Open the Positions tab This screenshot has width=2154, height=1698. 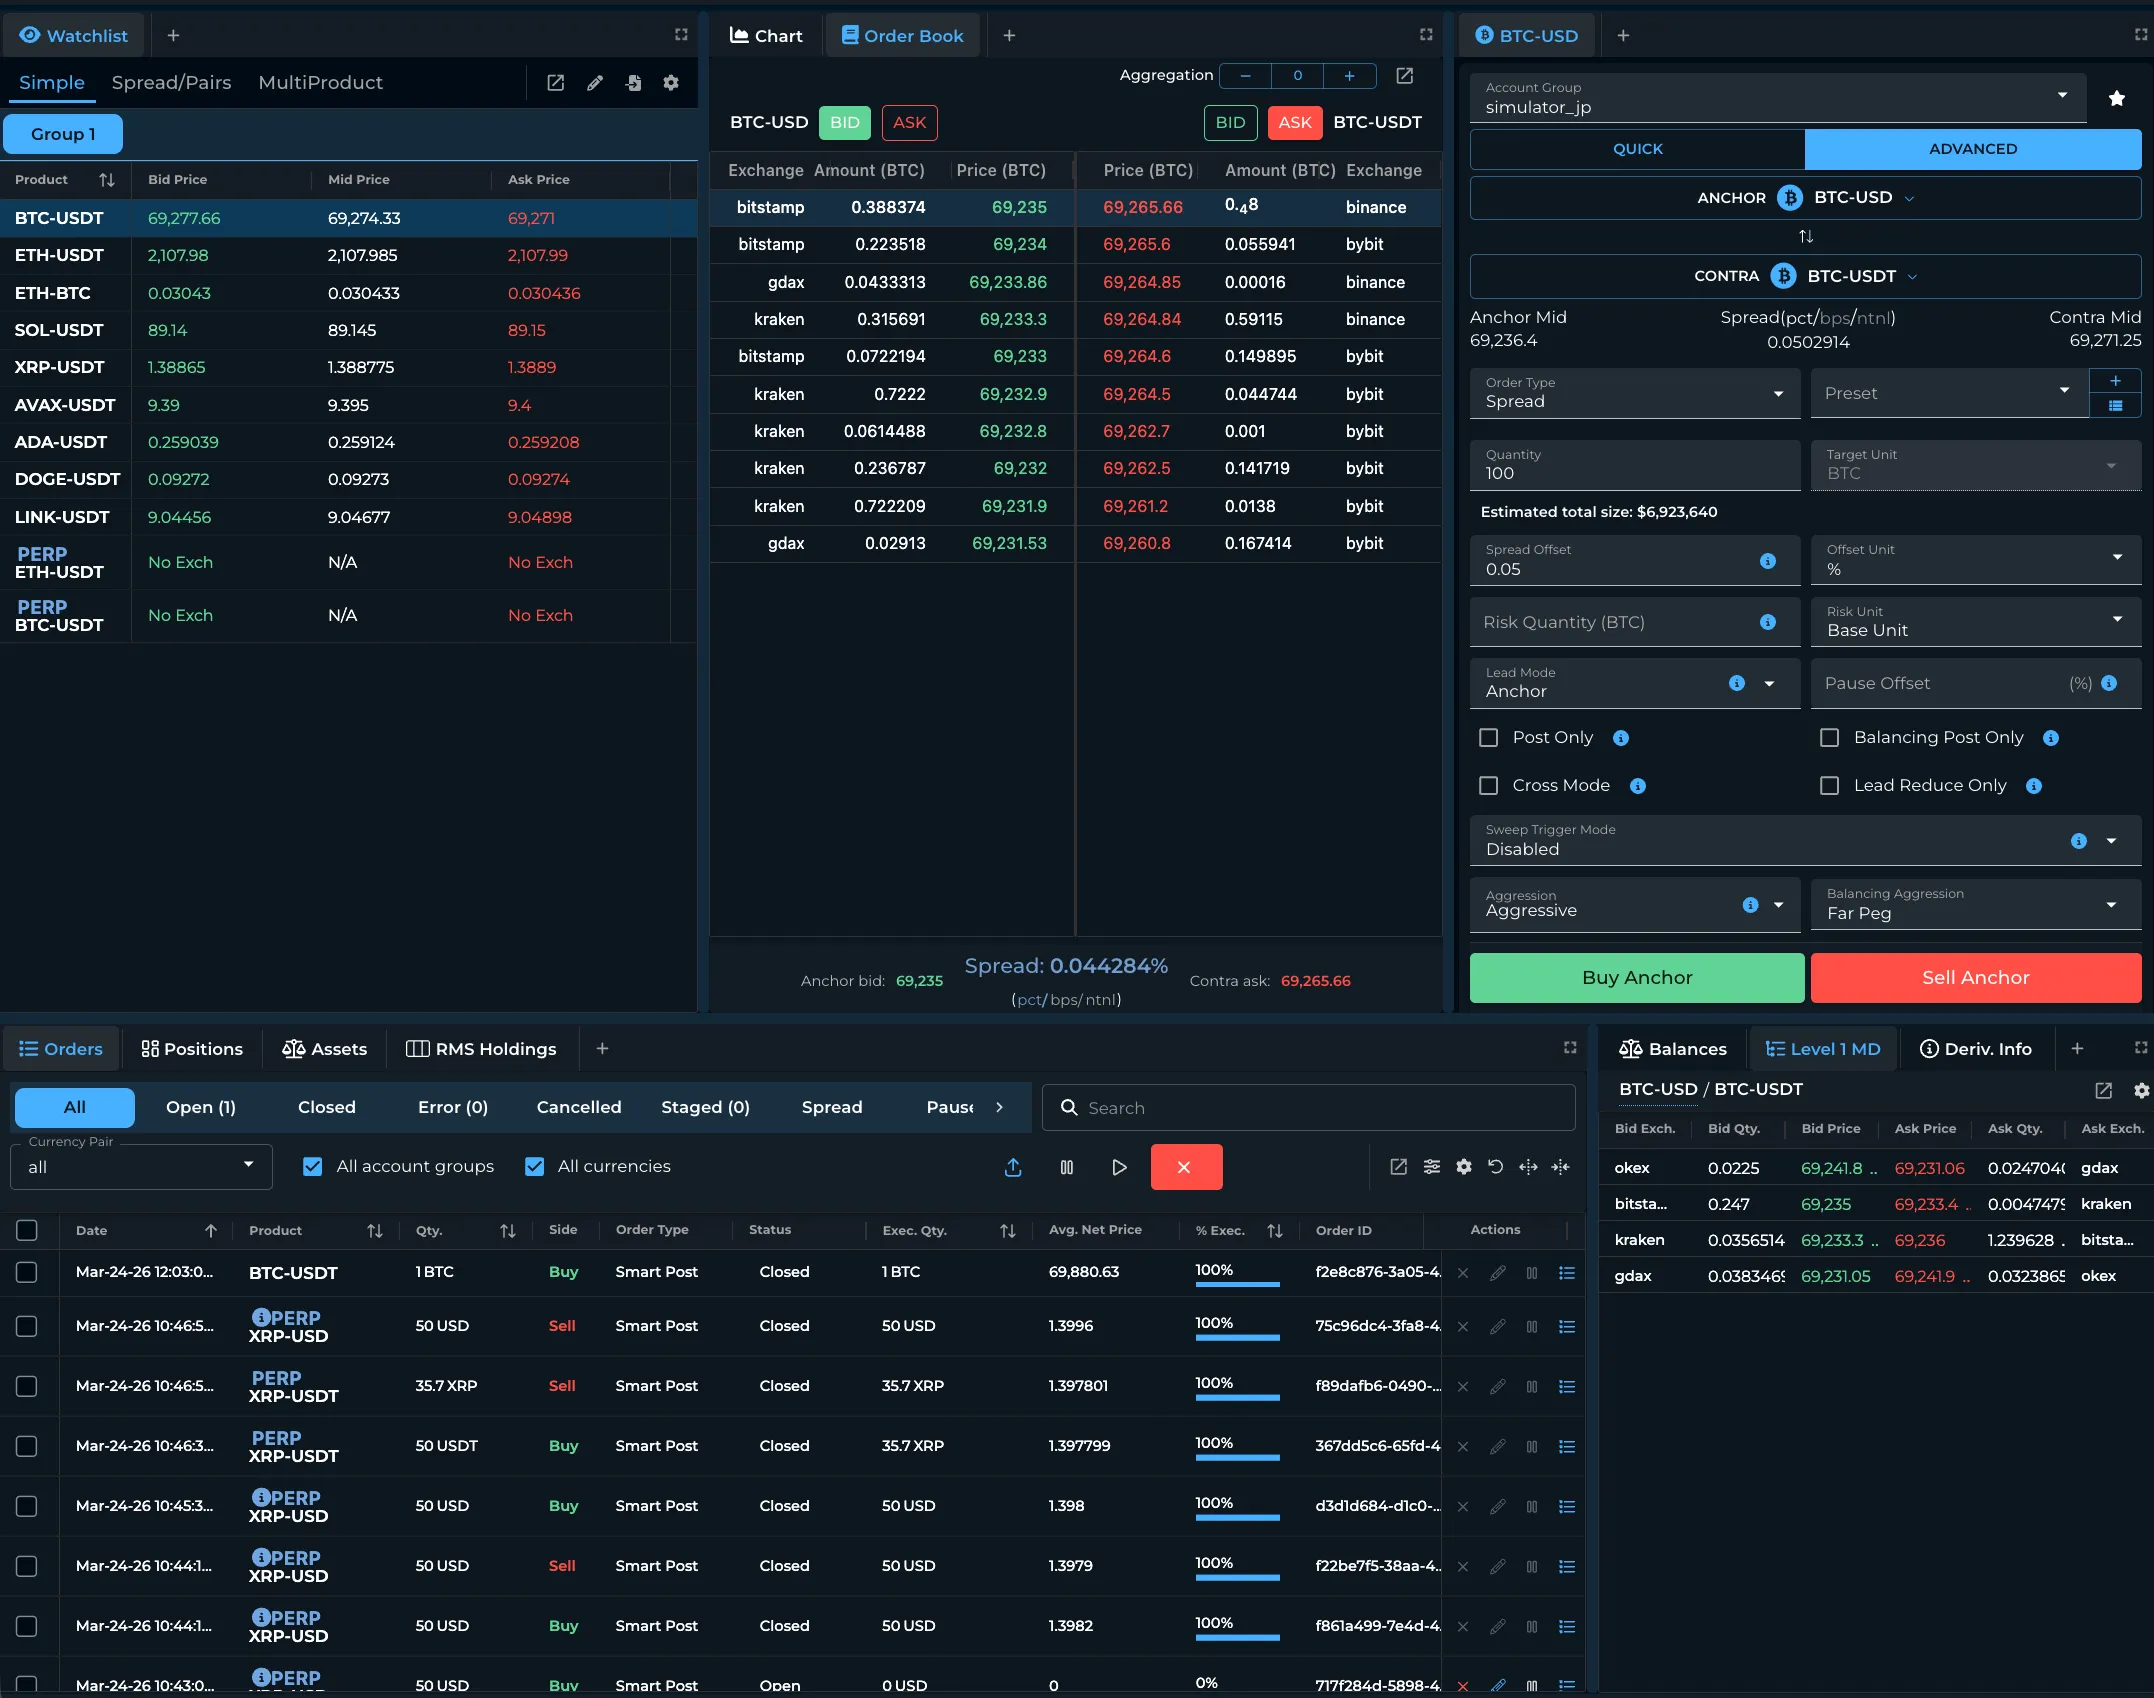pos(192,1049)
